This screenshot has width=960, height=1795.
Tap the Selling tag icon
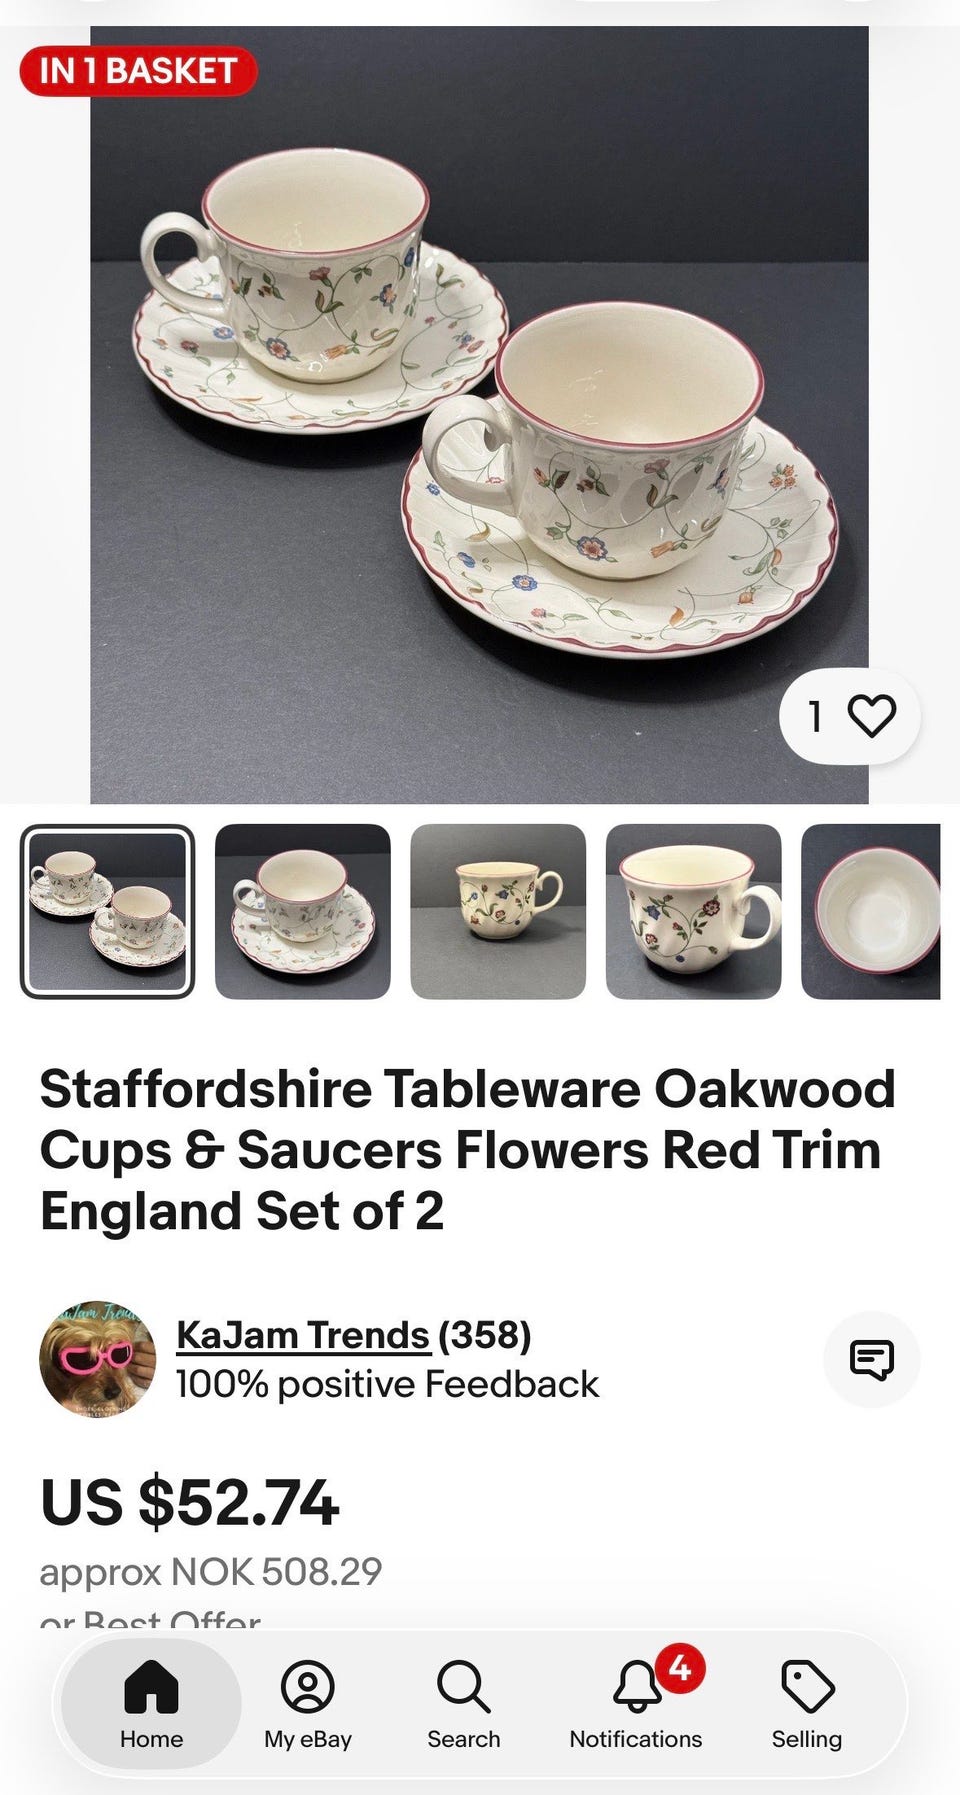point(807,1686)
